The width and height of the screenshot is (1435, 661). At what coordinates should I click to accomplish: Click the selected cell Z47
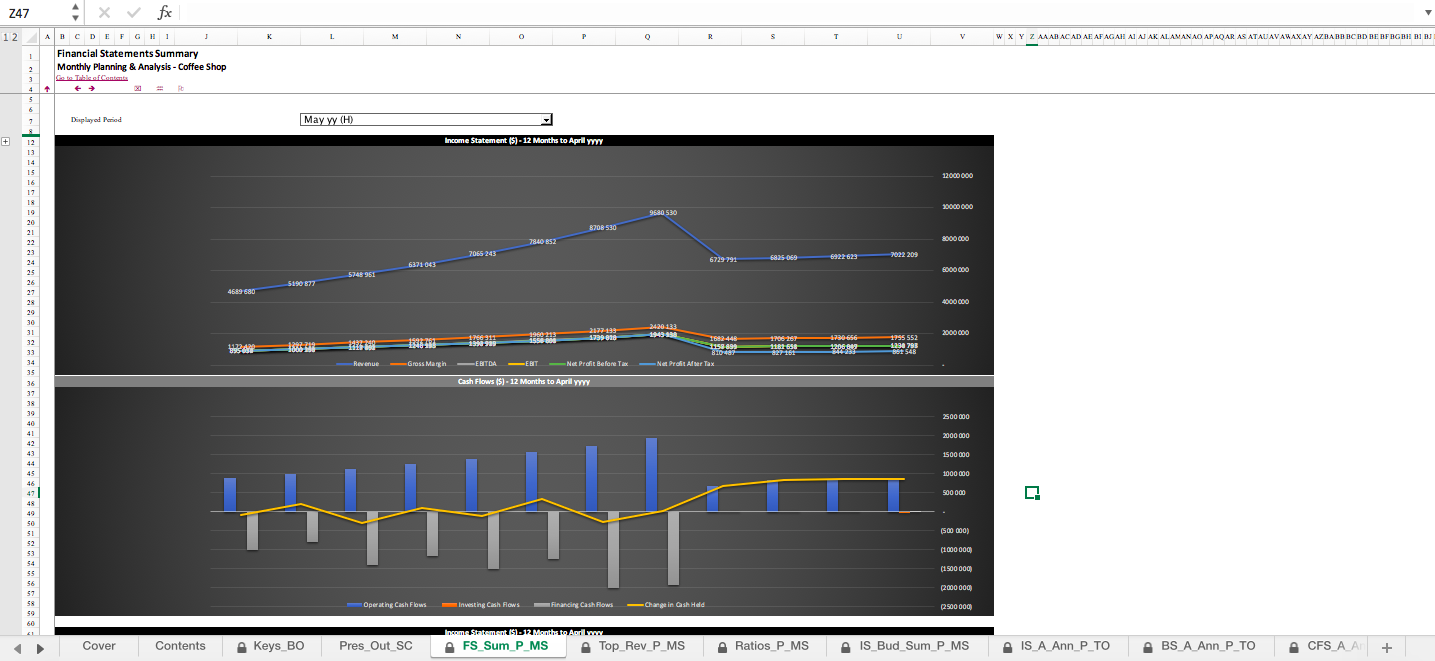click(x=1032, y=492)
